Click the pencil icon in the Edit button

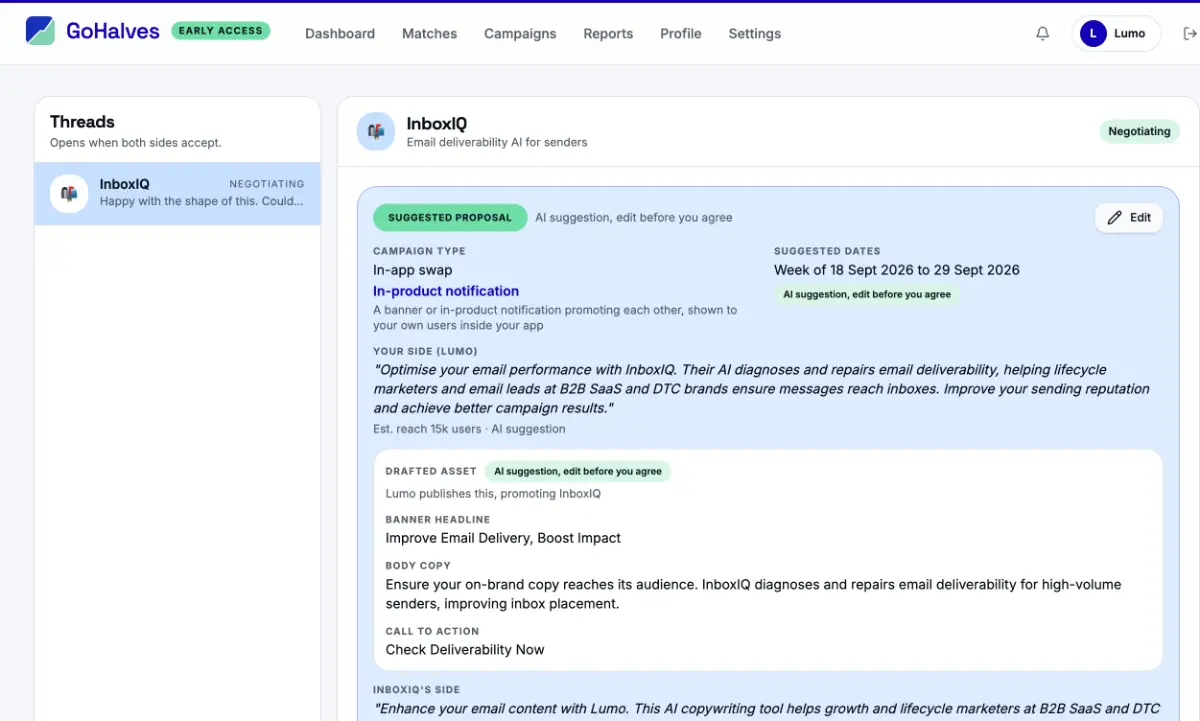[x=1115, y=217]
